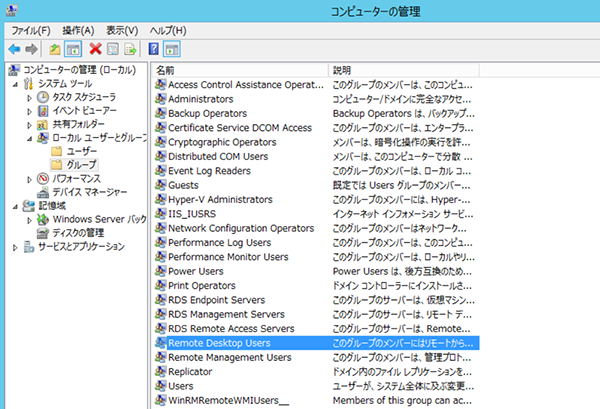Sort by the 説明 column header
Image resolution: width=600 pixels, height=409 pixels.
[x=404, y=70]
